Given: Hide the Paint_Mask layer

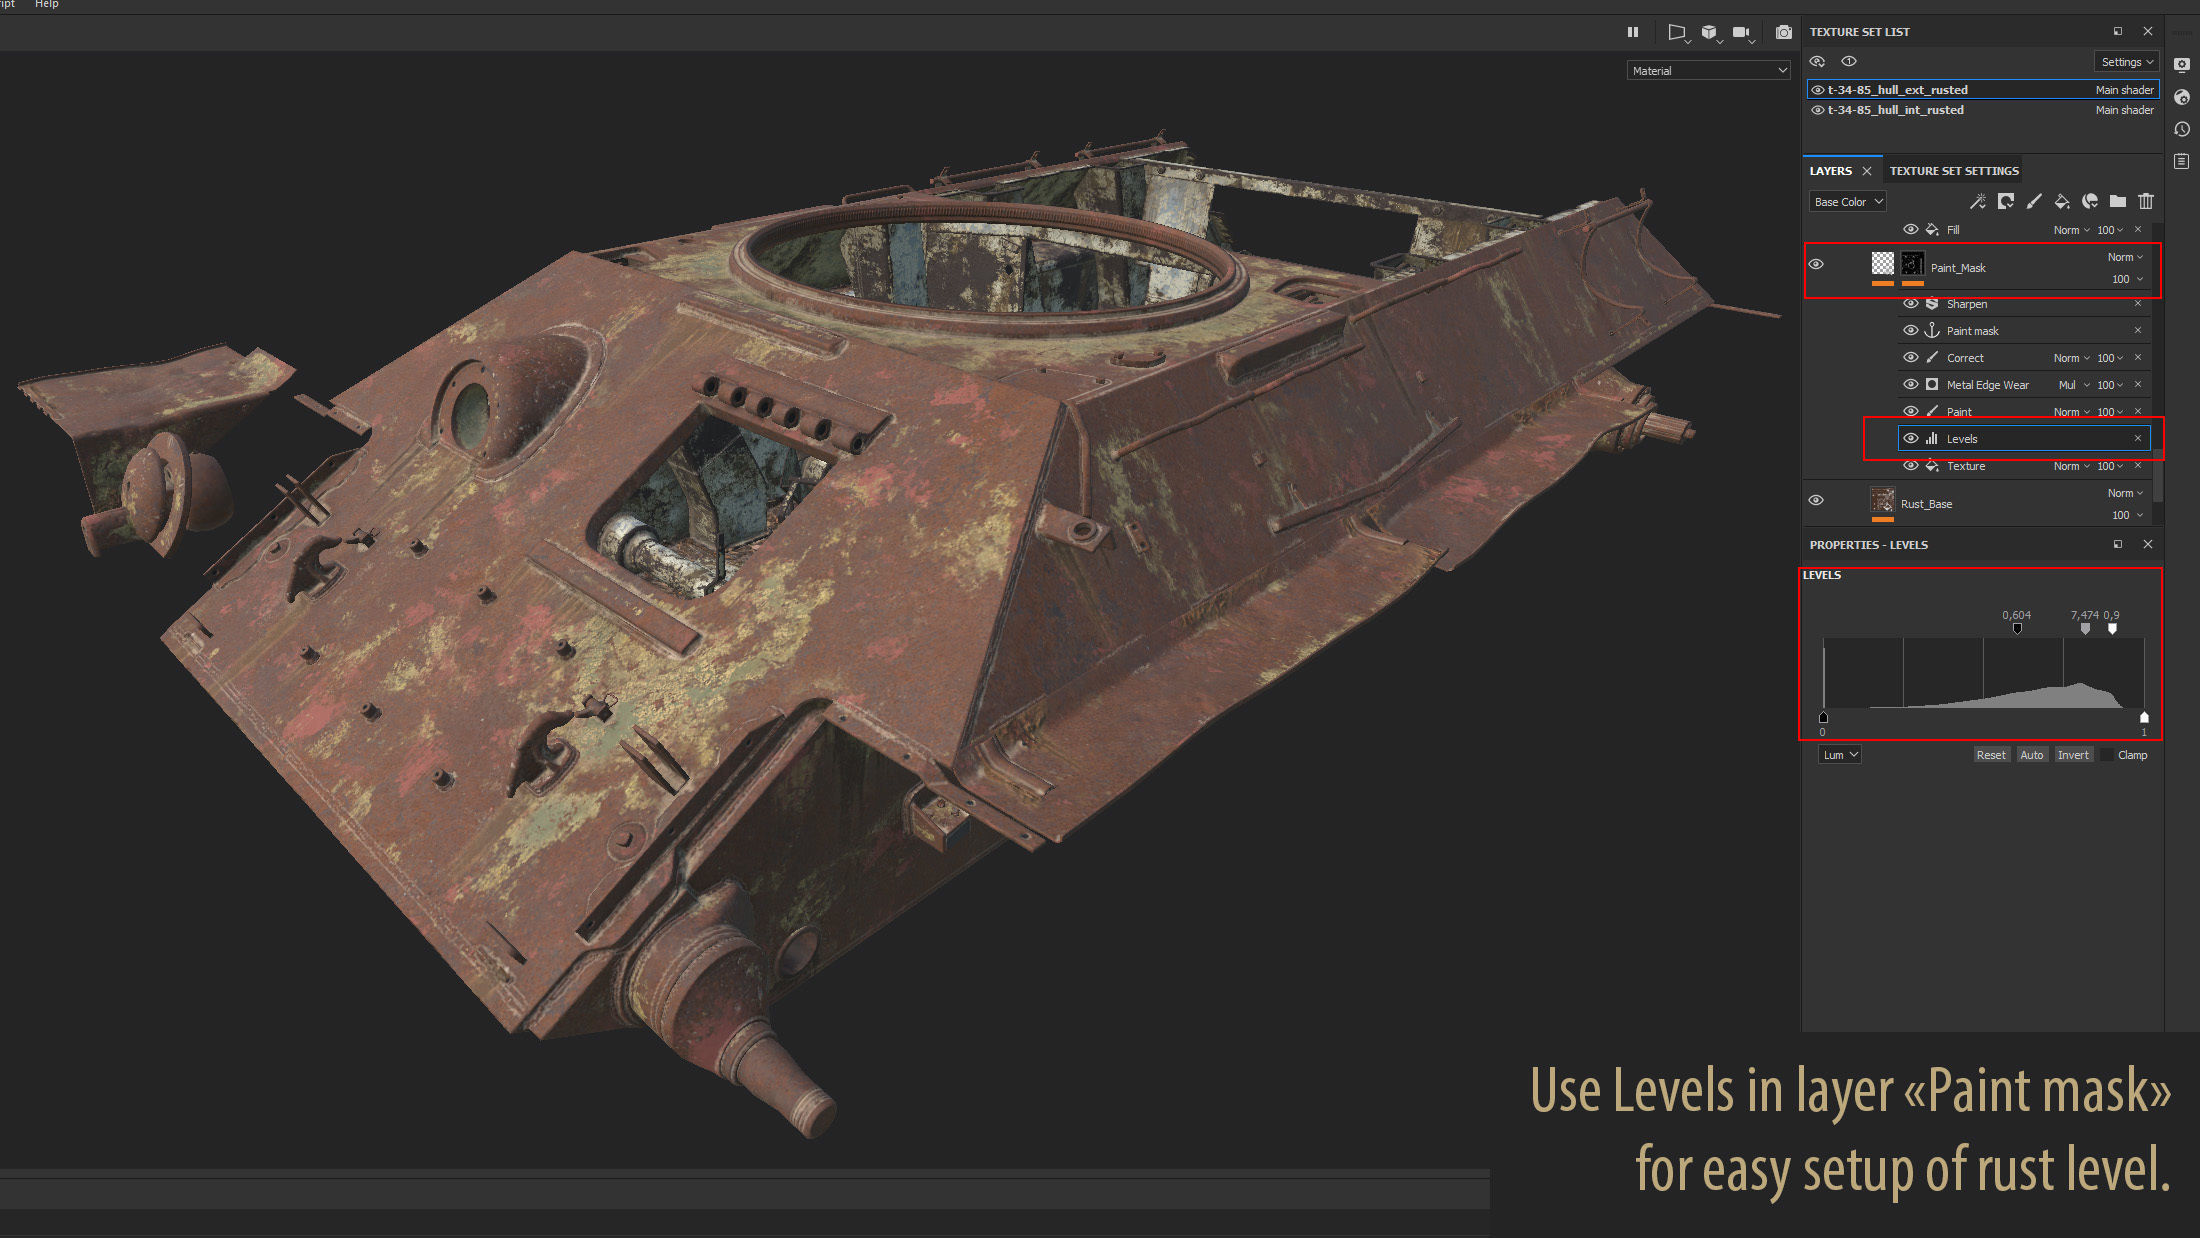Looking at the screenshot, I should tap(1816, 265).
